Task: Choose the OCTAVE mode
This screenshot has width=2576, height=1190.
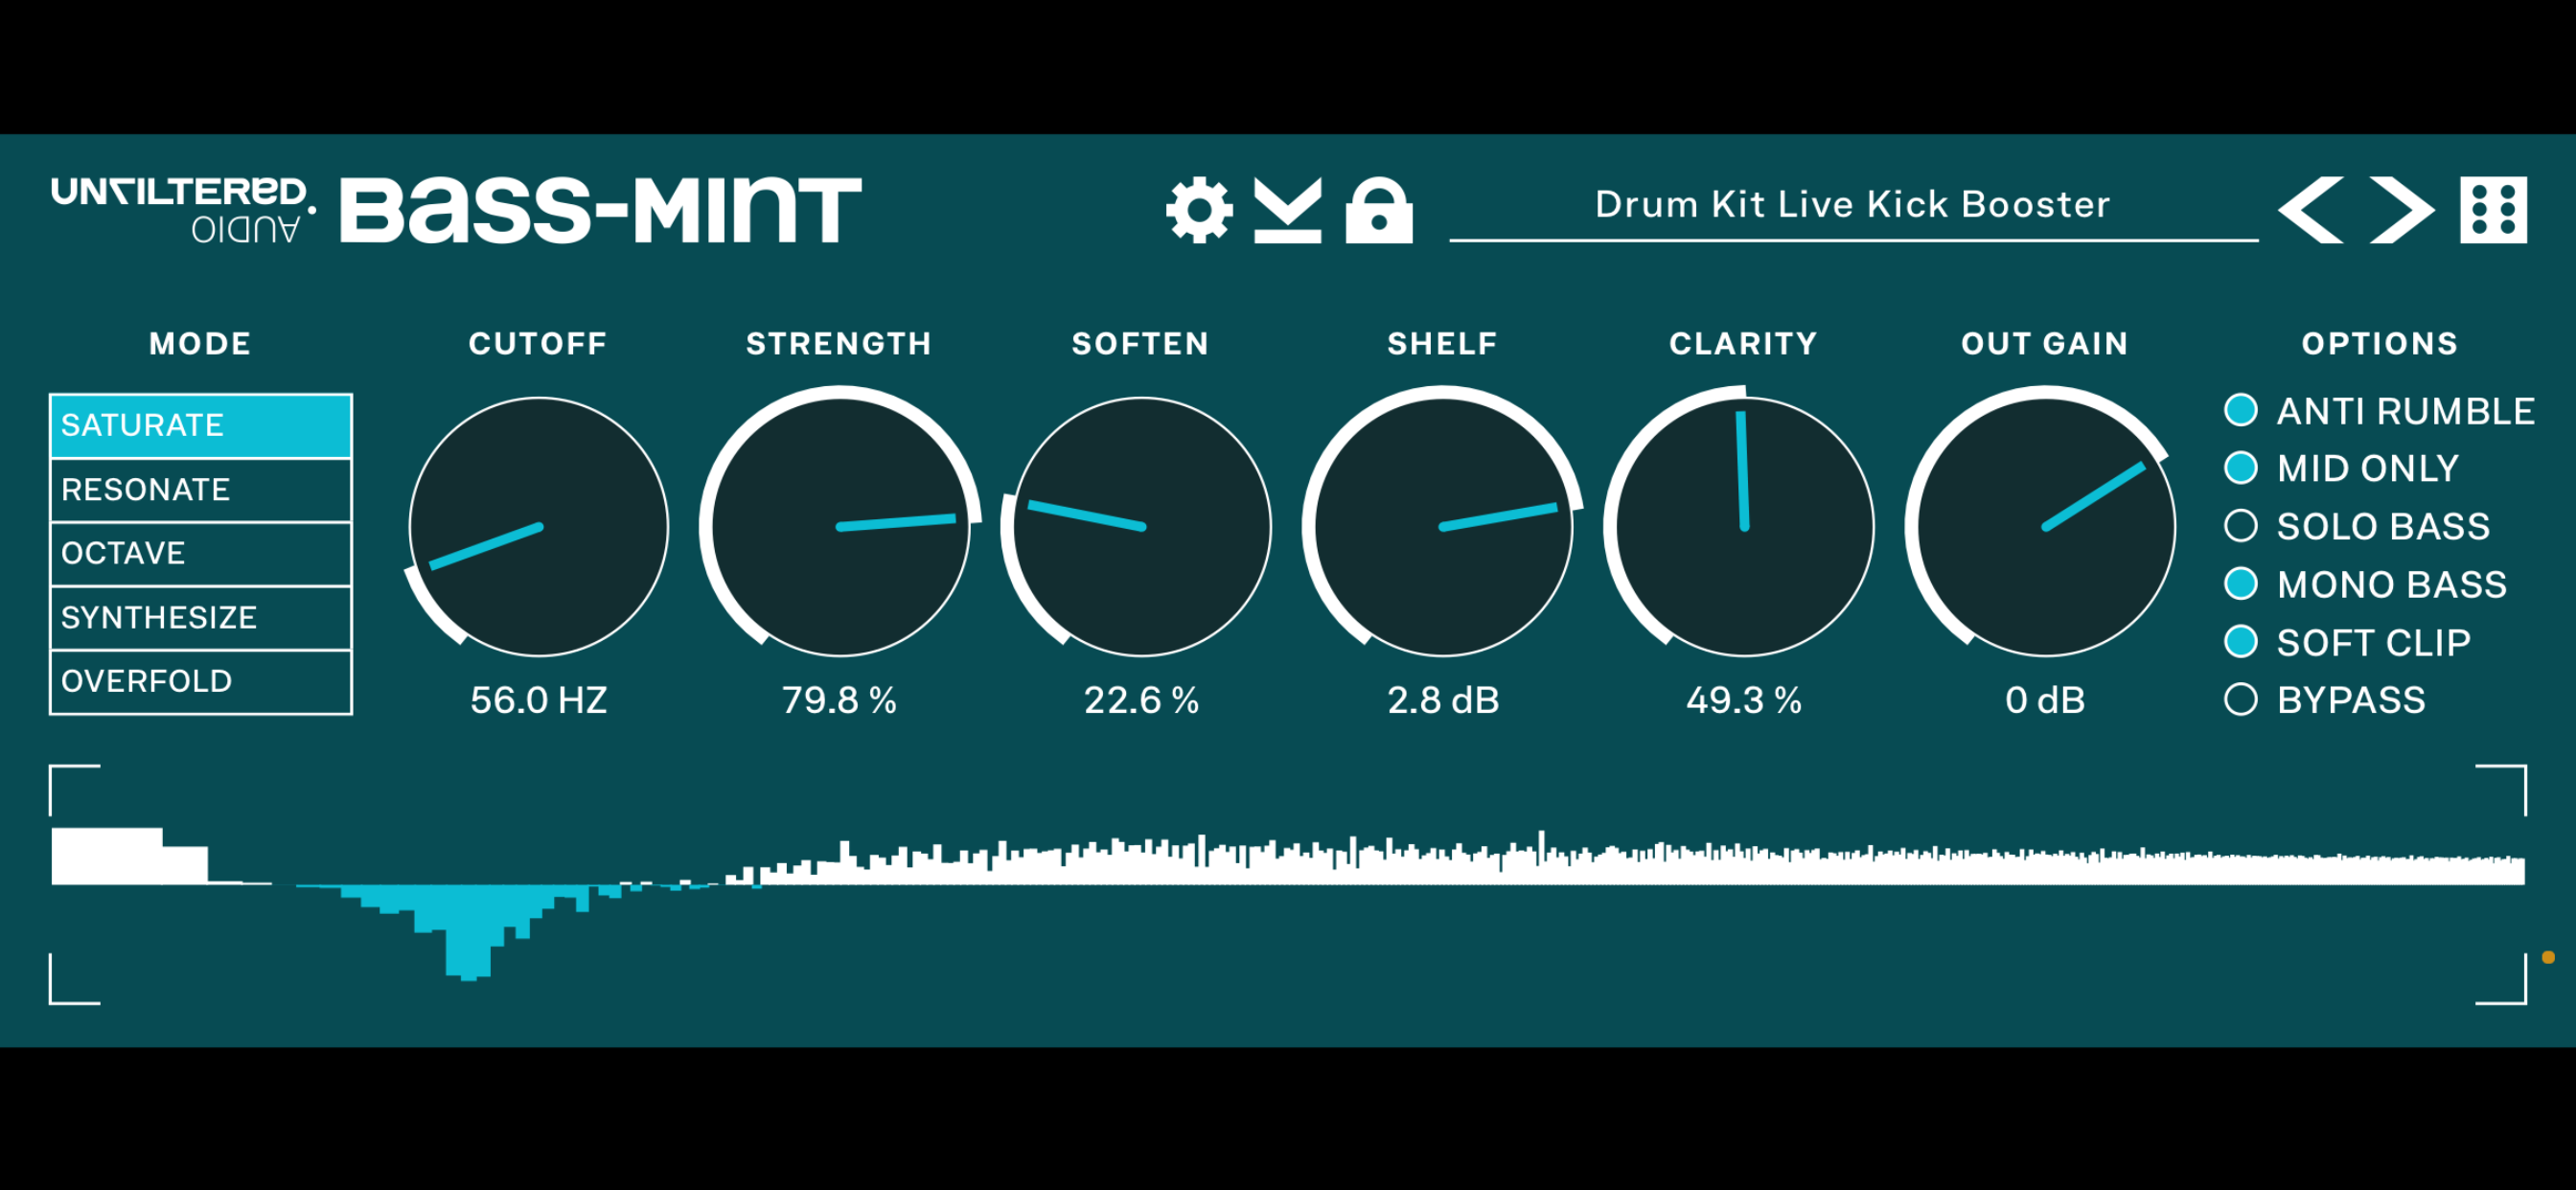Action: [200, 553]
